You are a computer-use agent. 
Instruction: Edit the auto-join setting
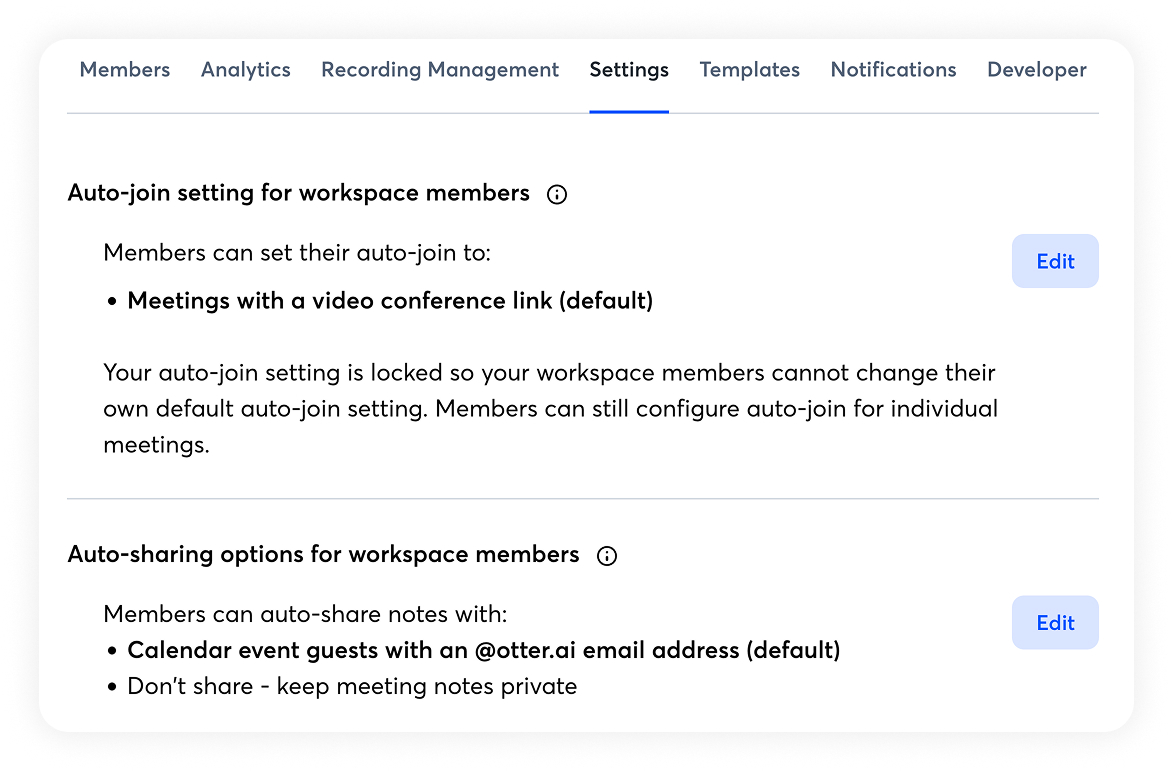[1055, 261]
